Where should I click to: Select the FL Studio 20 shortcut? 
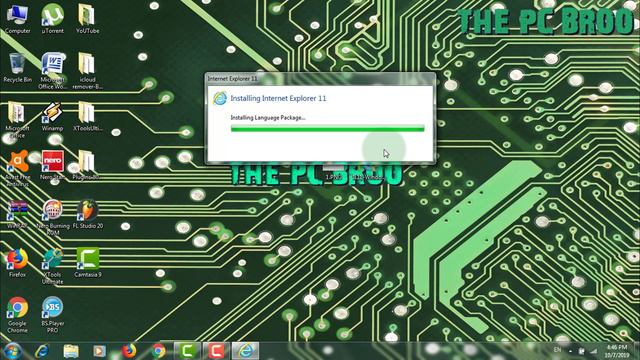pyautogui.click(x=87, y=214)
